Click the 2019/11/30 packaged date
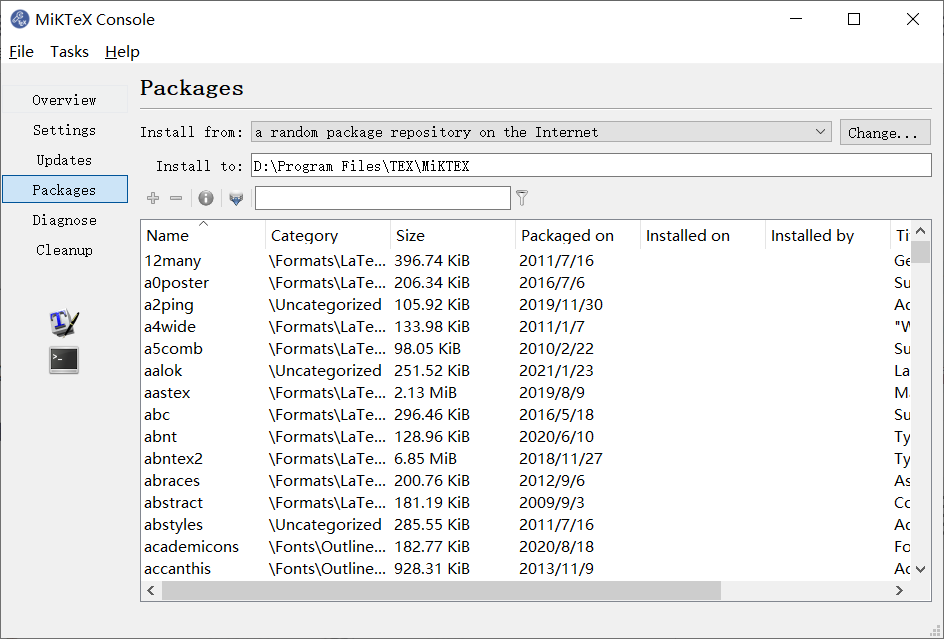This screenshot has width=944, height=639. pos(560,305)
